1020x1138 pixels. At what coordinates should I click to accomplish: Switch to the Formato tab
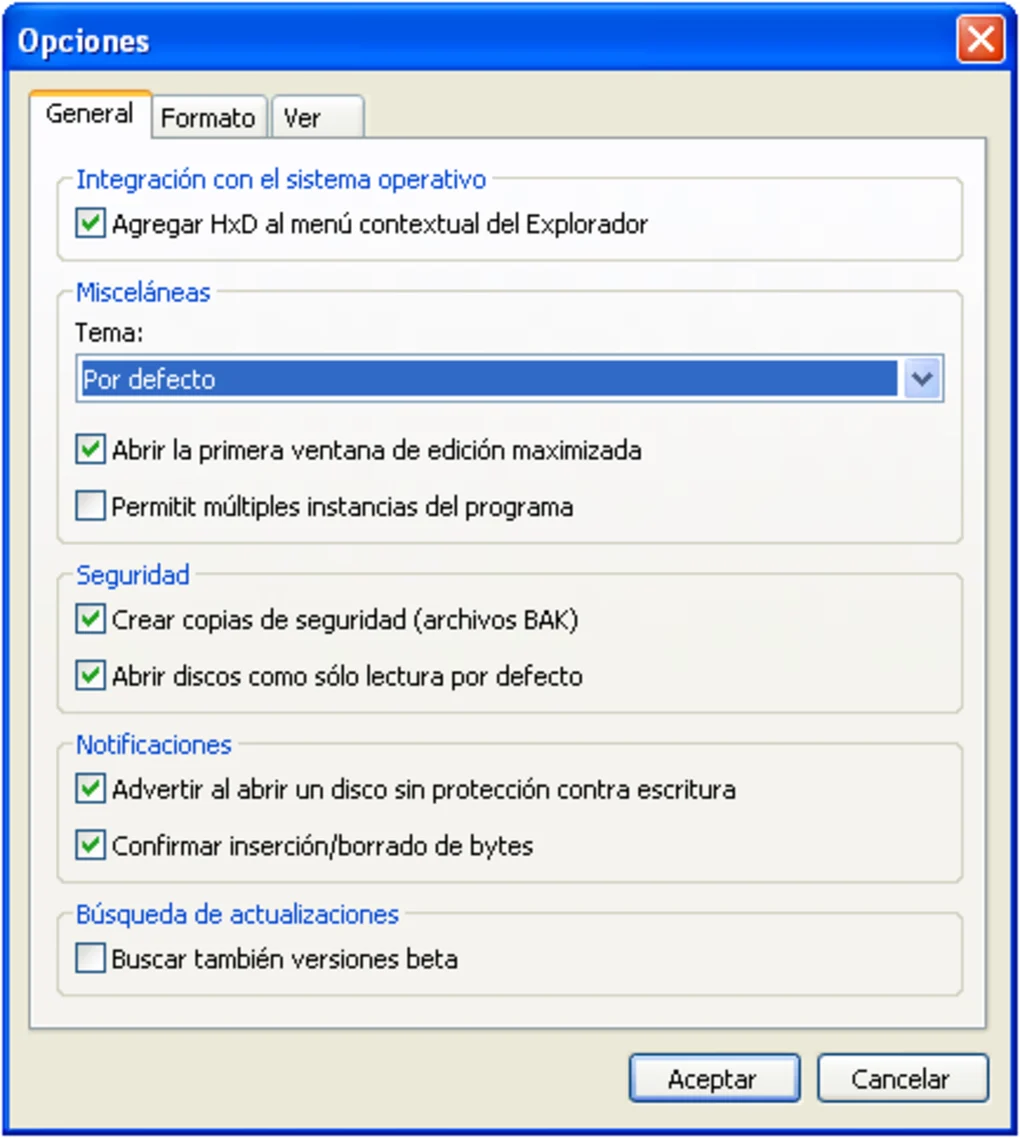click(x=208, y=117)
